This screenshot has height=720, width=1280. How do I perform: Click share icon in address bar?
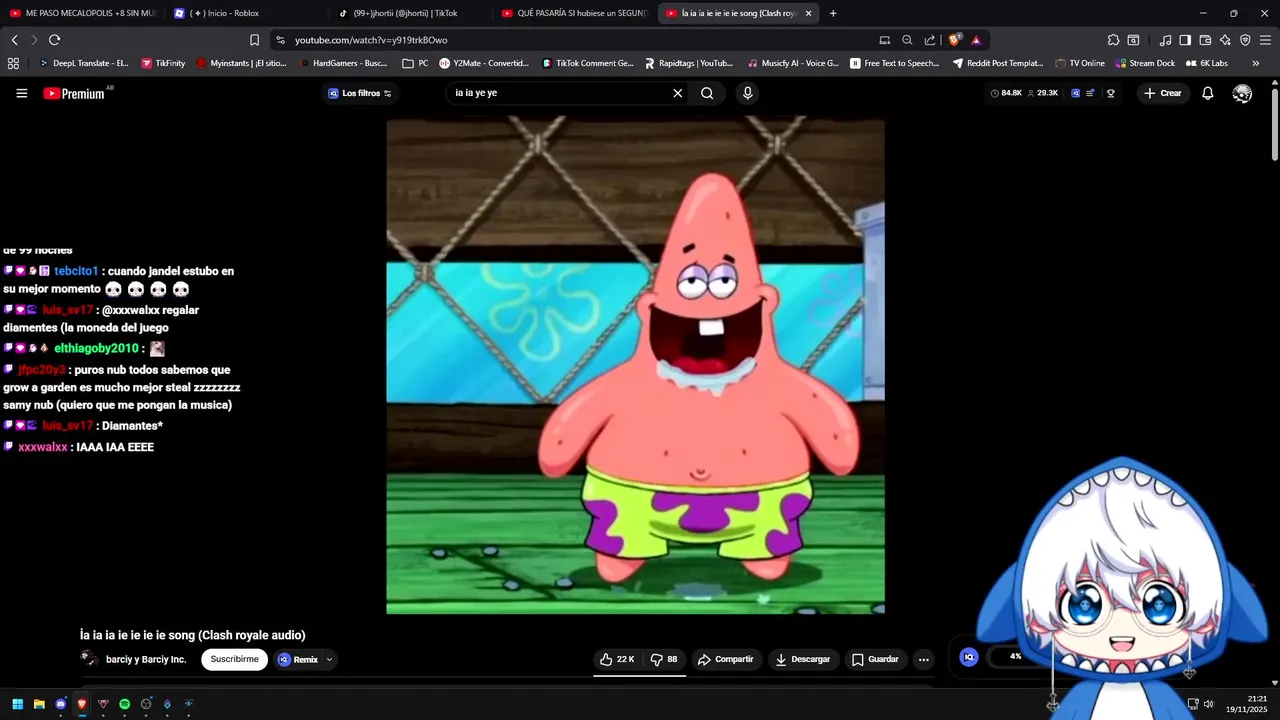point(930,40)
